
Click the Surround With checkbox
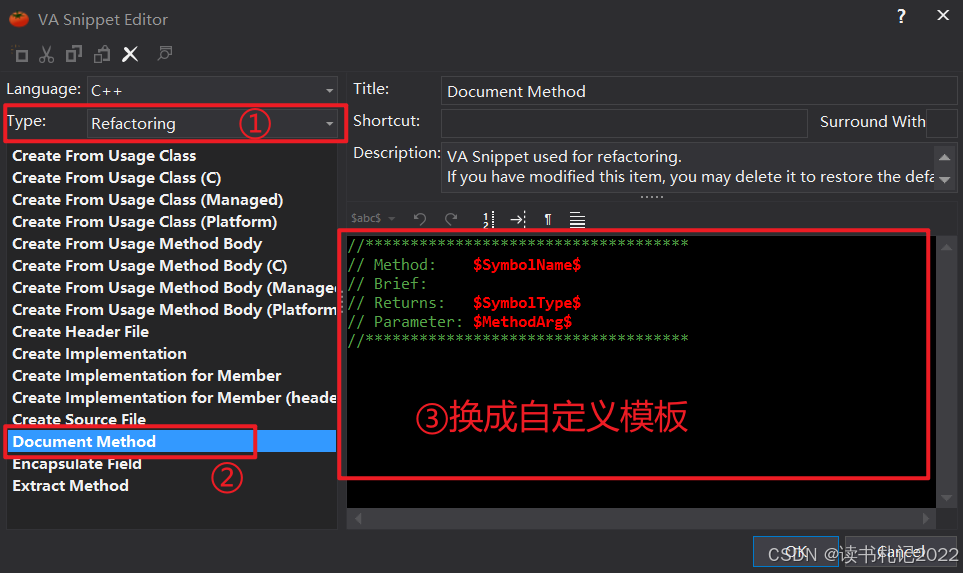(x=942, y=123)
